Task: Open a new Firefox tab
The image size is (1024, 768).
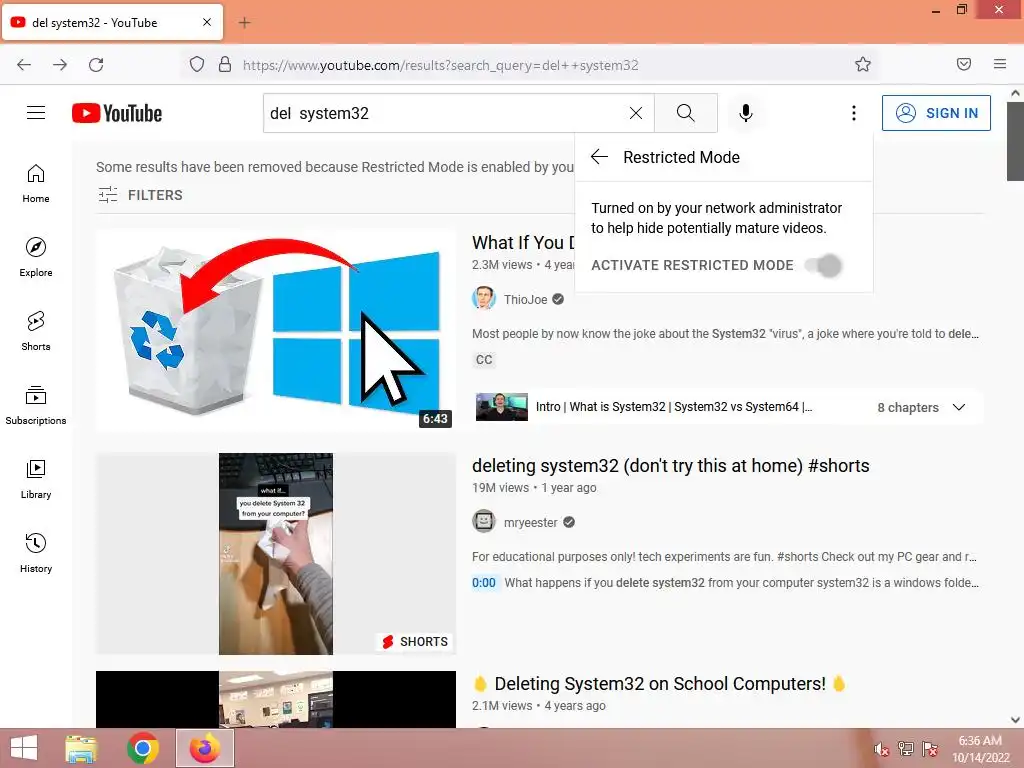Action: coord(244,23)
